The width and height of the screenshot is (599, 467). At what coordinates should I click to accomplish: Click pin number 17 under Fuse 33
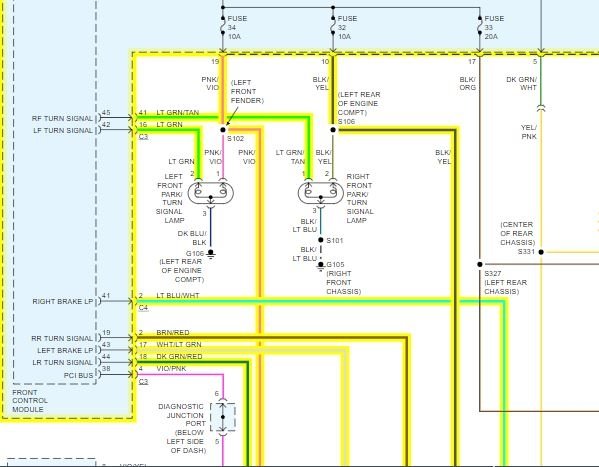[x=472, y=62]
